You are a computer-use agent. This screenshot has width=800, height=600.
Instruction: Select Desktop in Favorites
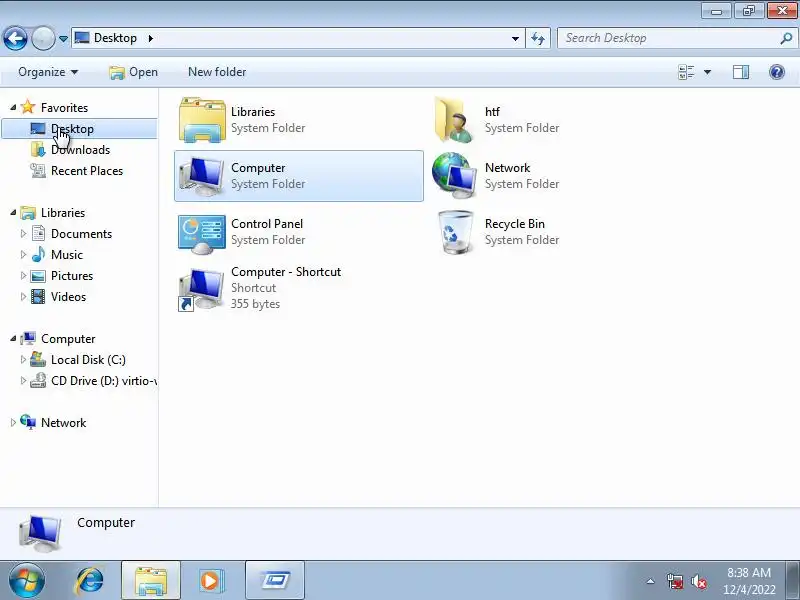point(79,129)
